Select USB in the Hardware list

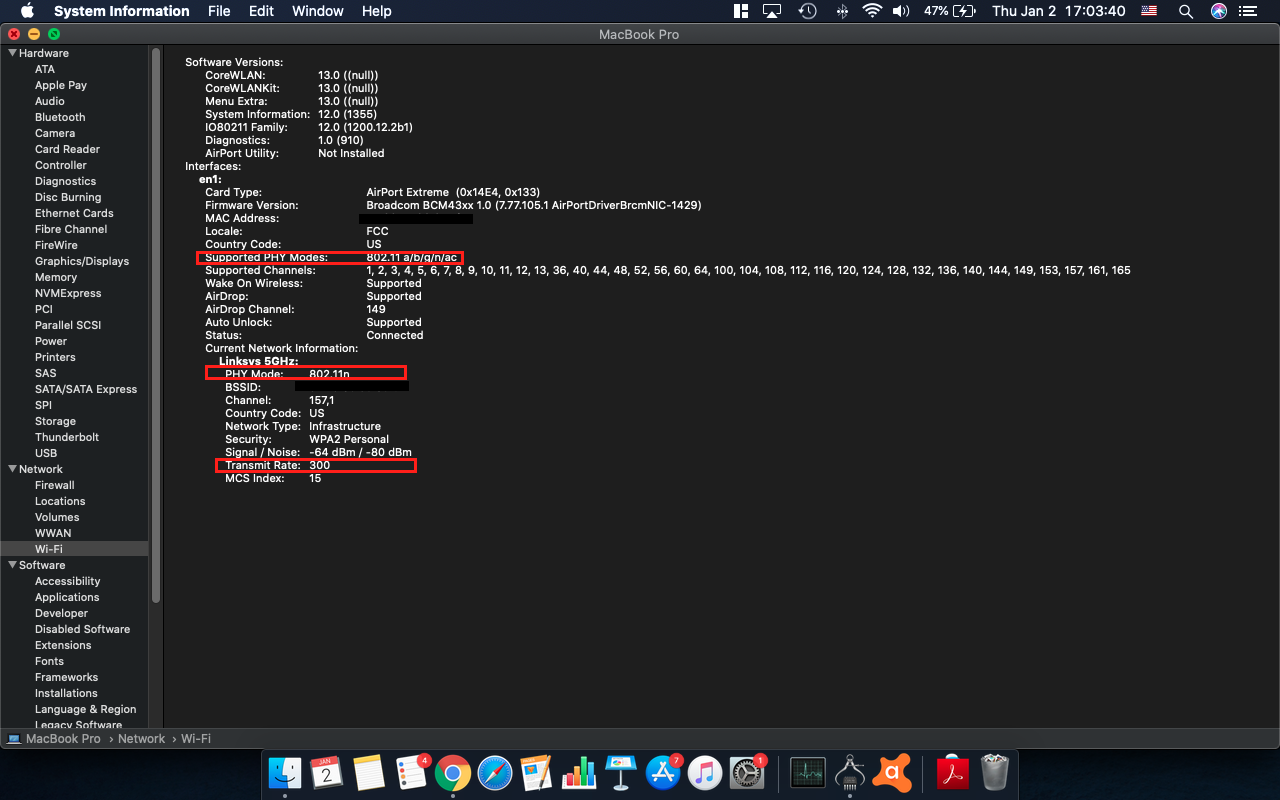point(46,453)
